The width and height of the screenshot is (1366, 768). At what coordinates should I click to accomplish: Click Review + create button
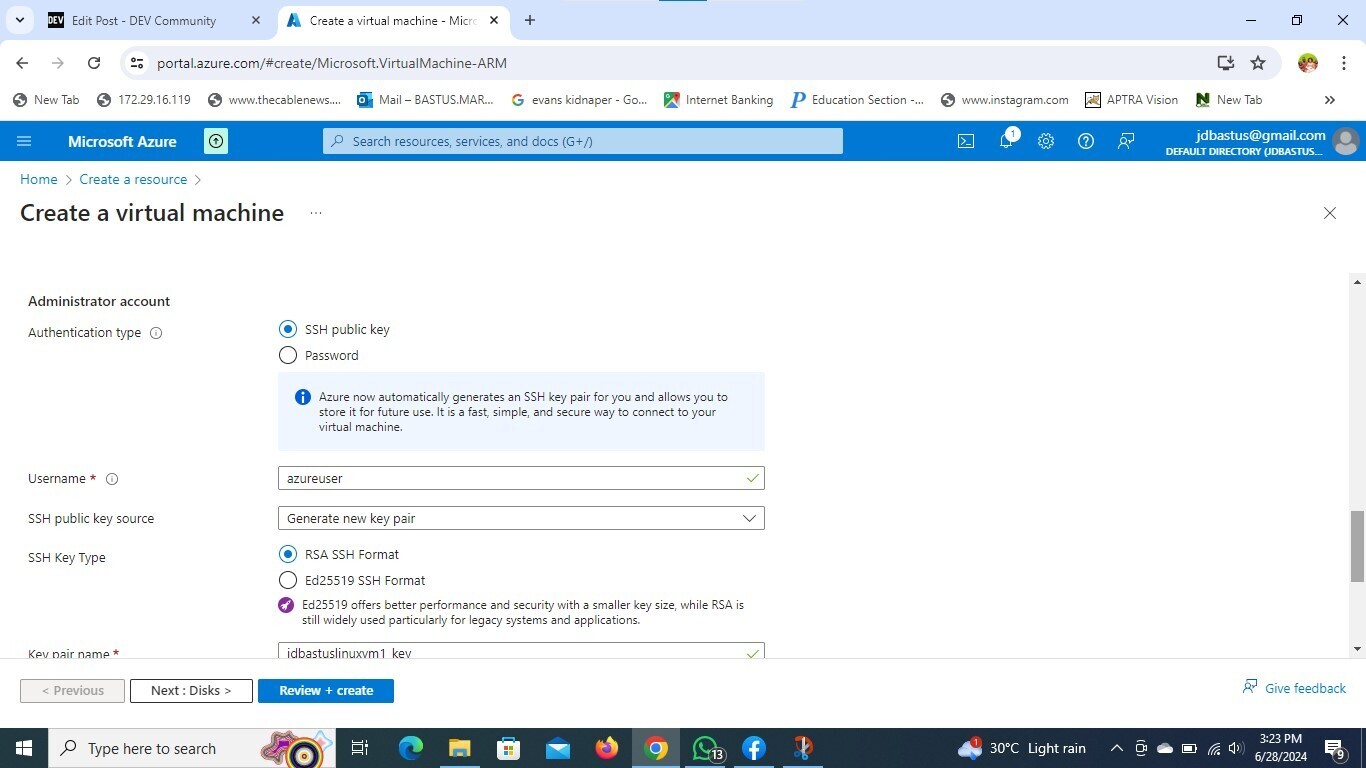coord(326,691)
